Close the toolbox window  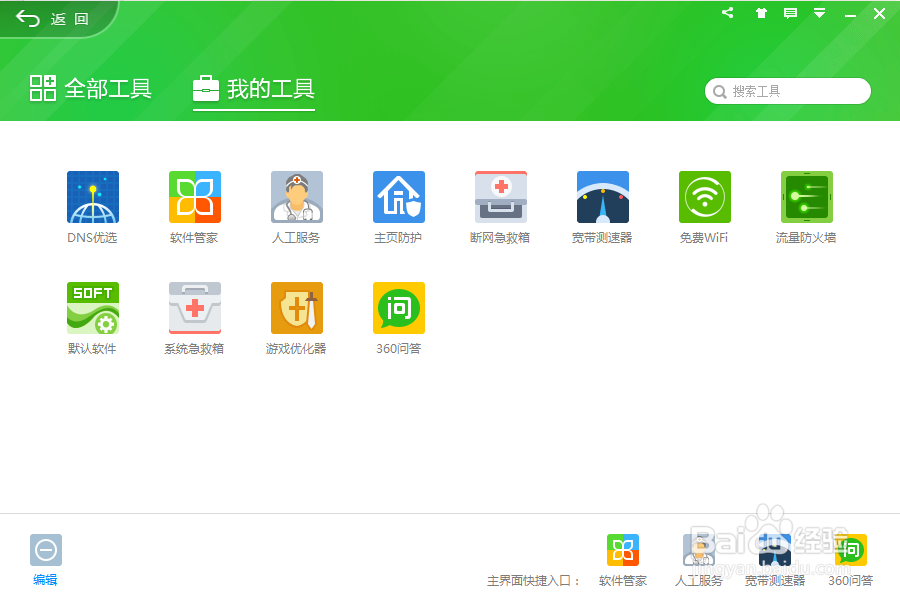coord(879,13)
